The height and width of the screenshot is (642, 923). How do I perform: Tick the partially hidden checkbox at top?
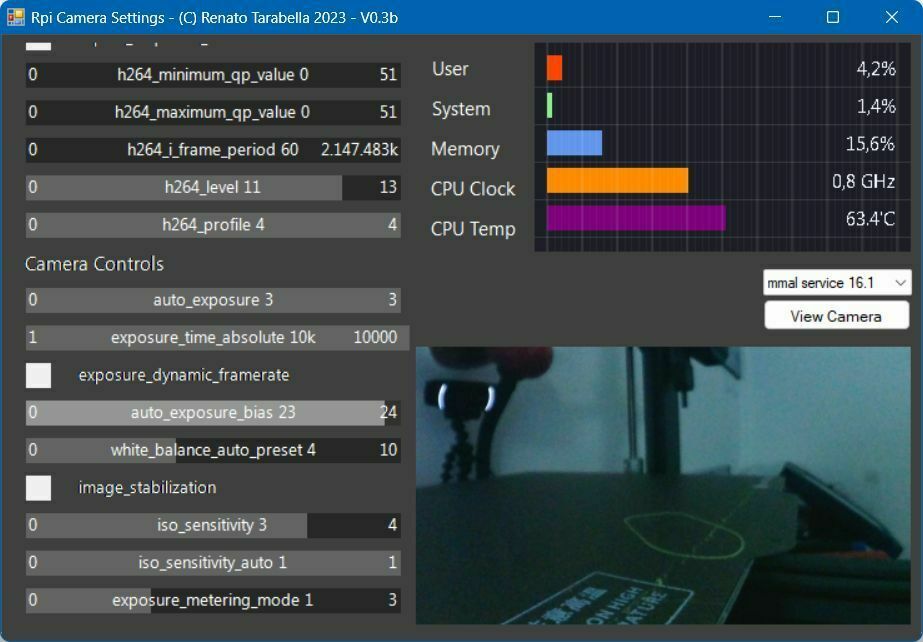point(38,45)
